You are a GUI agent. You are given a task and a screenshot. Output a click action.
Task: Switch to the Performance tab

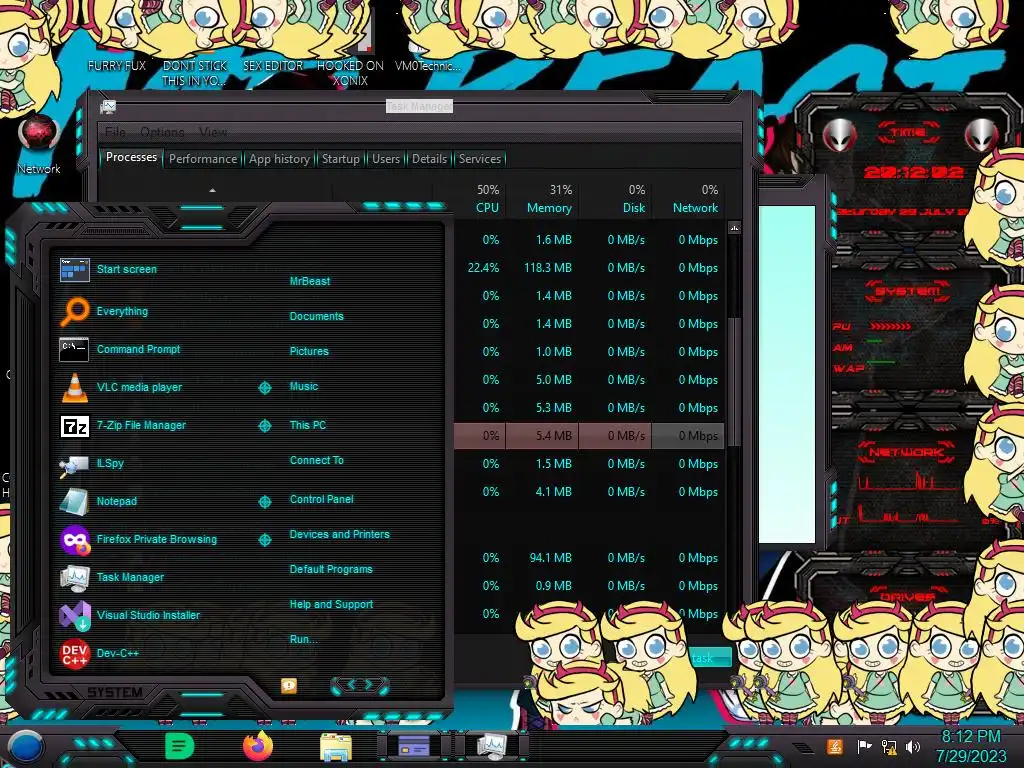point(203,159)
